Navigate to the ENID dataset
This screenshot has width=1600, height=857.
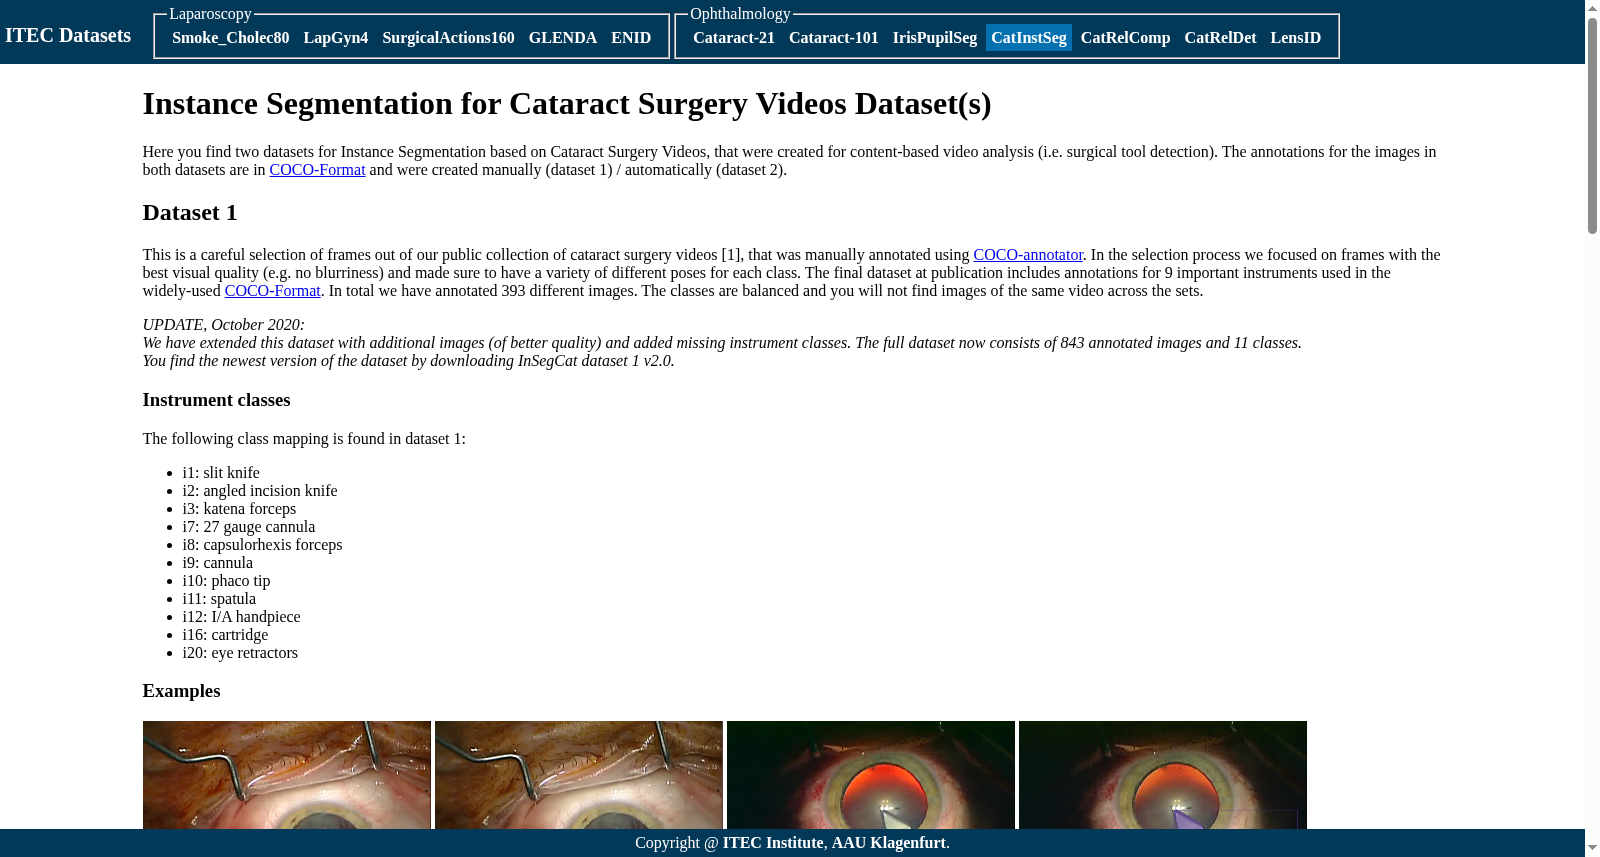pos(631,38)
